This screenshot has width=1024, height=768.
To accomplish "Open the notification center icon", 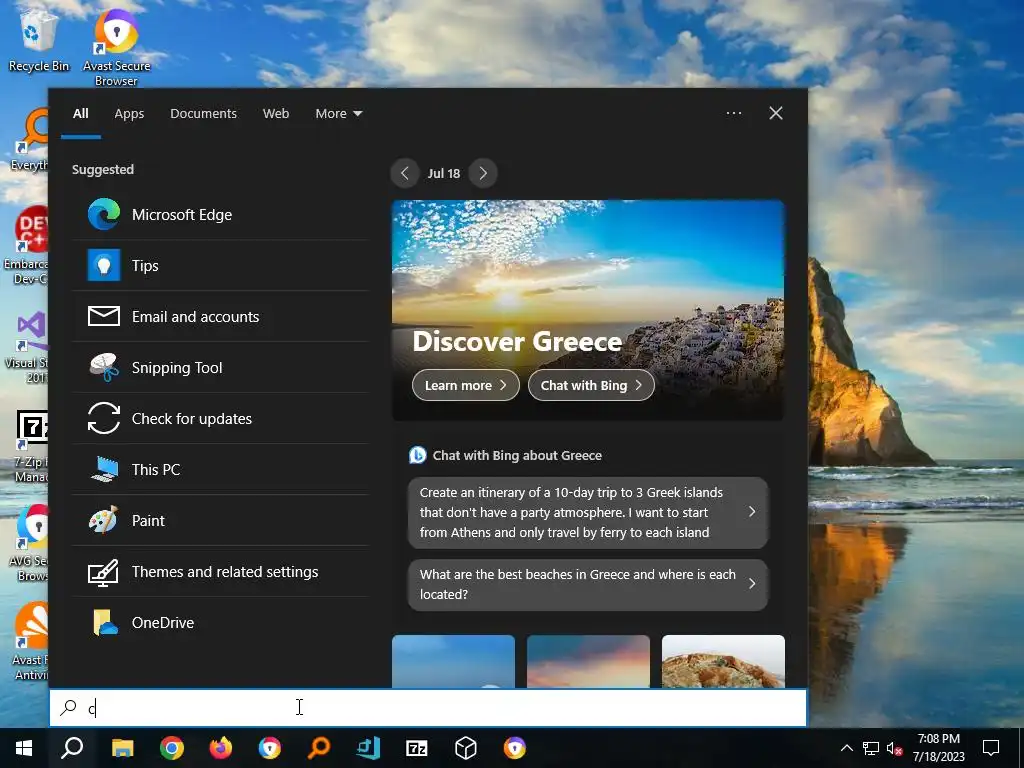I will pos(991,748).
